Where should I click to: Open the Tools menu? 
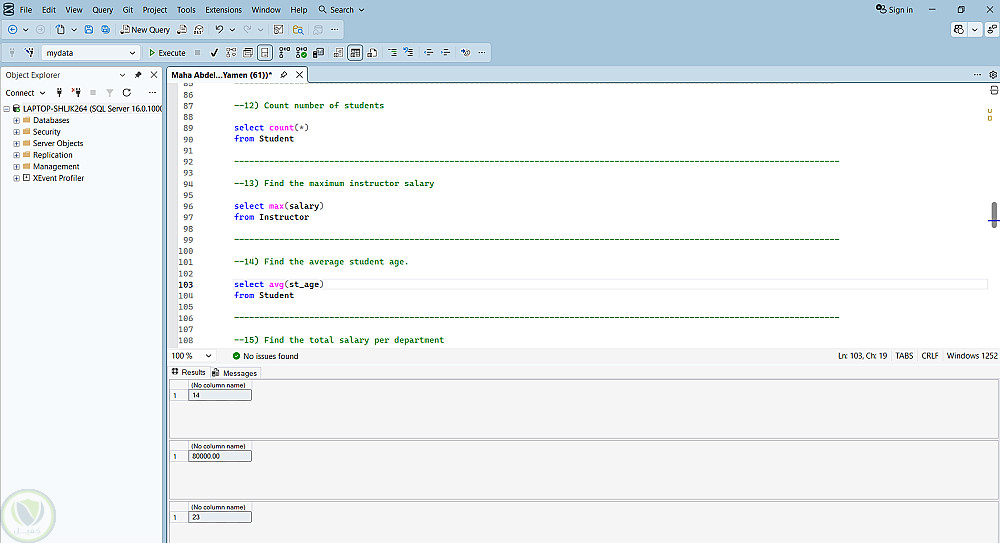[x=186, y=10]
